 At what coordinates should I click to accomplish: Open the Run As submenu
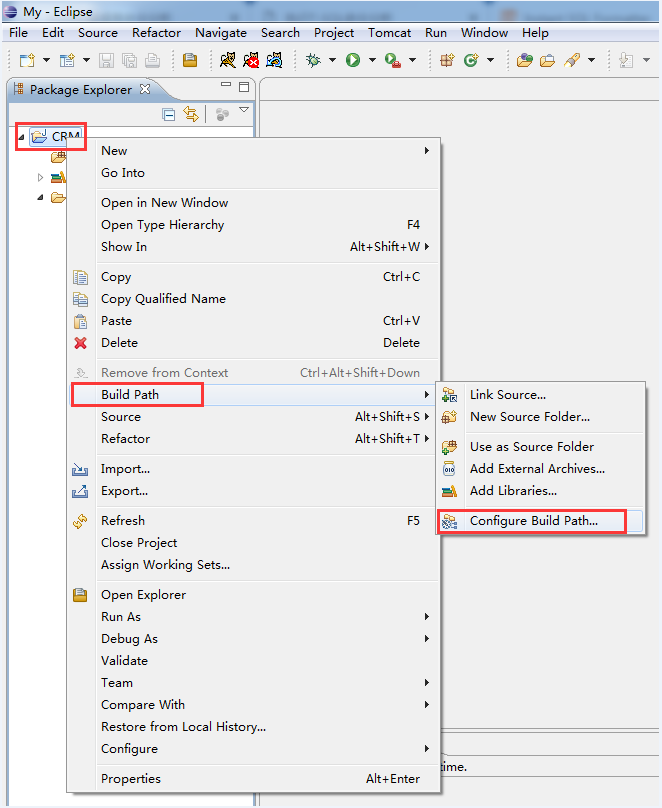[254, 617]
